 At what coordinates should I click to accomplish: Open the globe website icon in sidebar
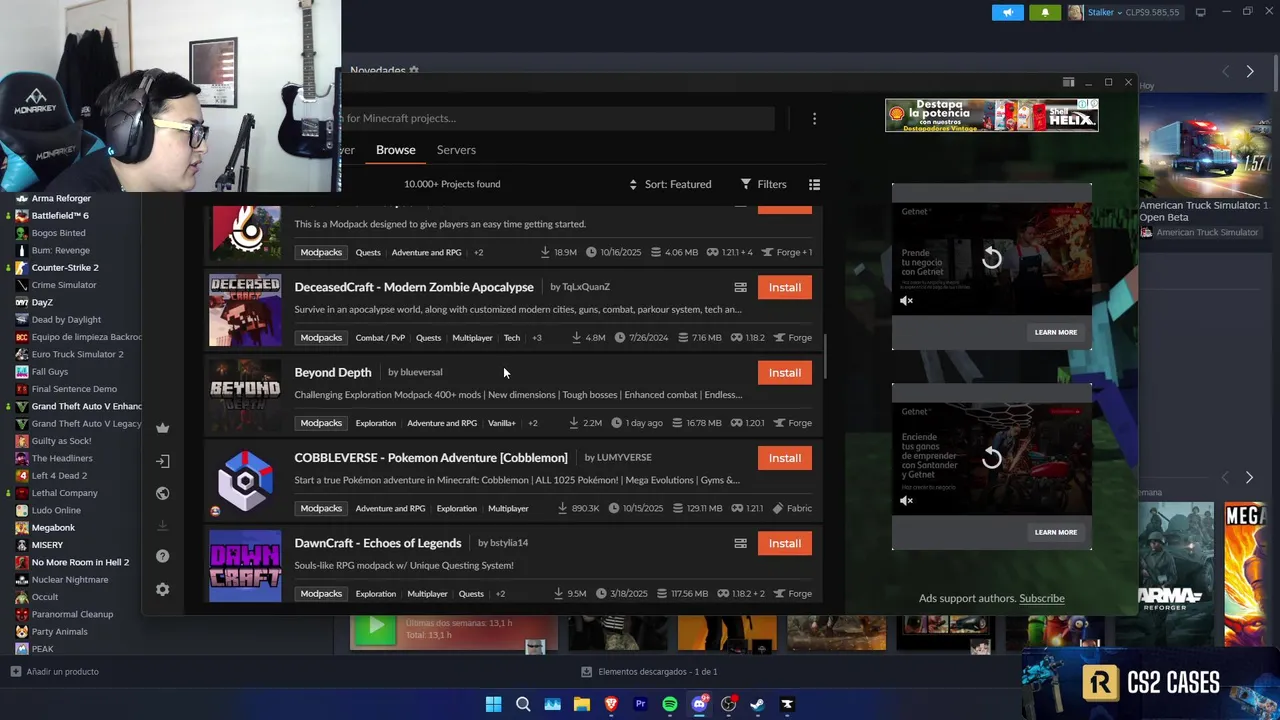click(x=163, y=493)
